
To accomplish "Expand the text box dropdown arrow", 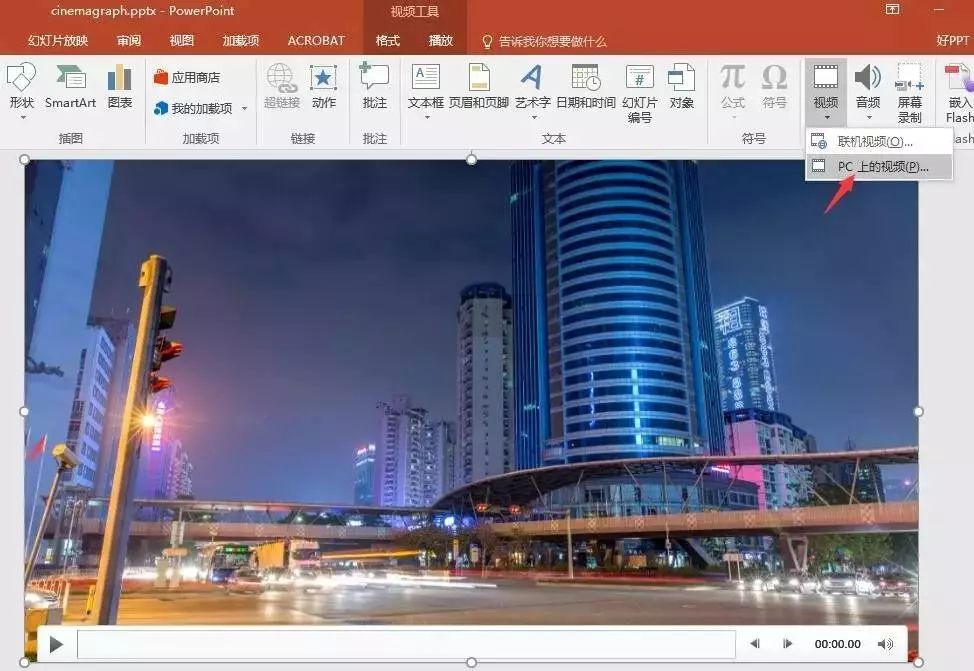I will click(x=427, y=117).
